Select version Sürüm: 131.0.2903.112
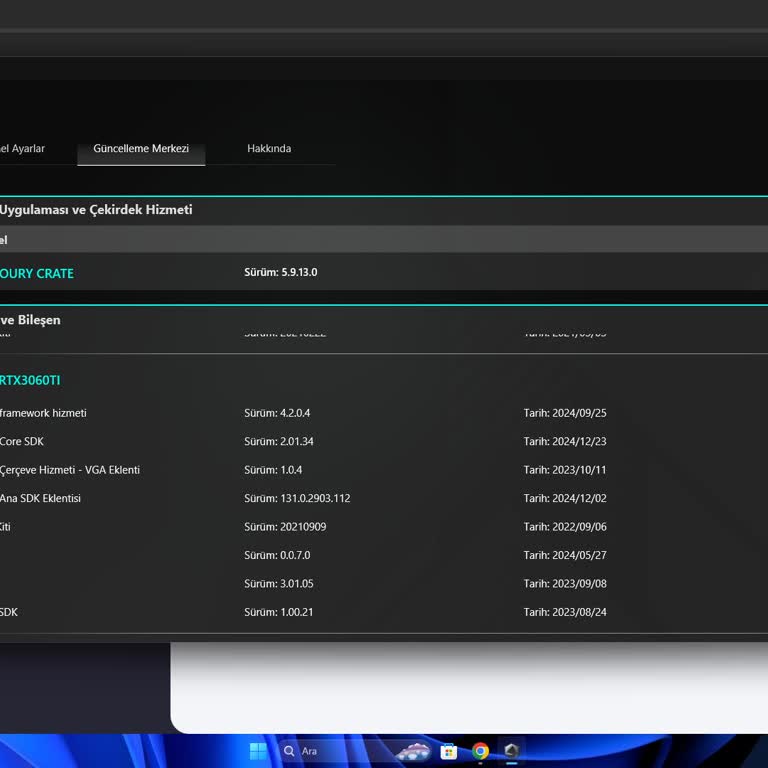Screen dimensions: 768x768 pyautogui.click(x=297, y=498)
